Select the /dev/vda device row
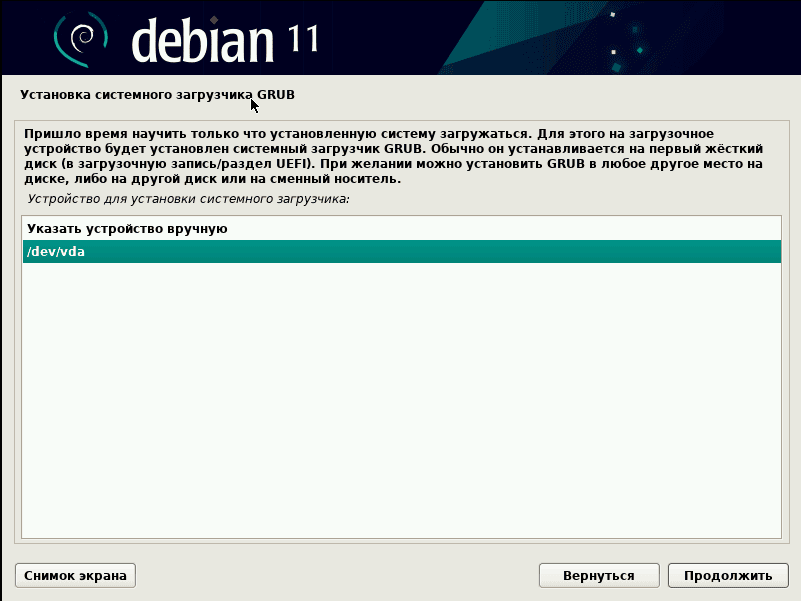Image resolution: width=801 pixels, height=601 pixels. point(402,251)
